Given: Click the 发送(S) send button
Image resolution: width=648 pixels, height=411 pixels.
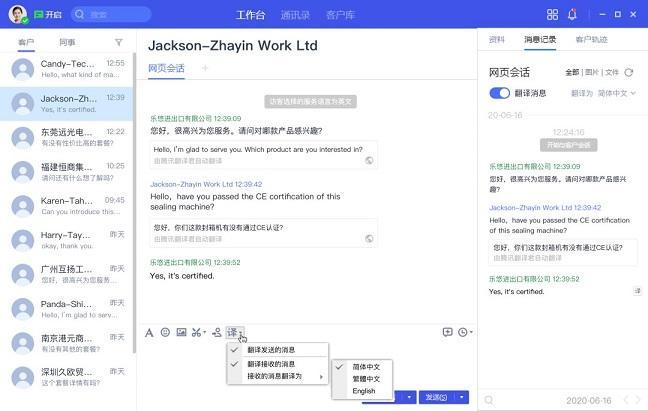Looking at the screenshot, I should [x=437, y=397].
